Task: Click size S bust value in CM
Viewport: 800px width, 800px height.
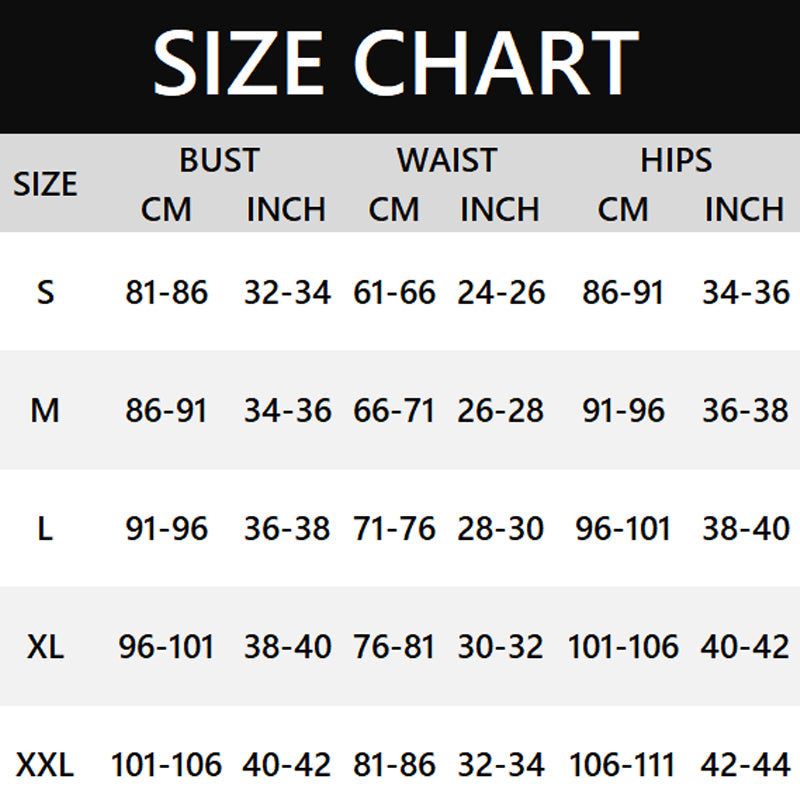Action: tap(167, 292)
